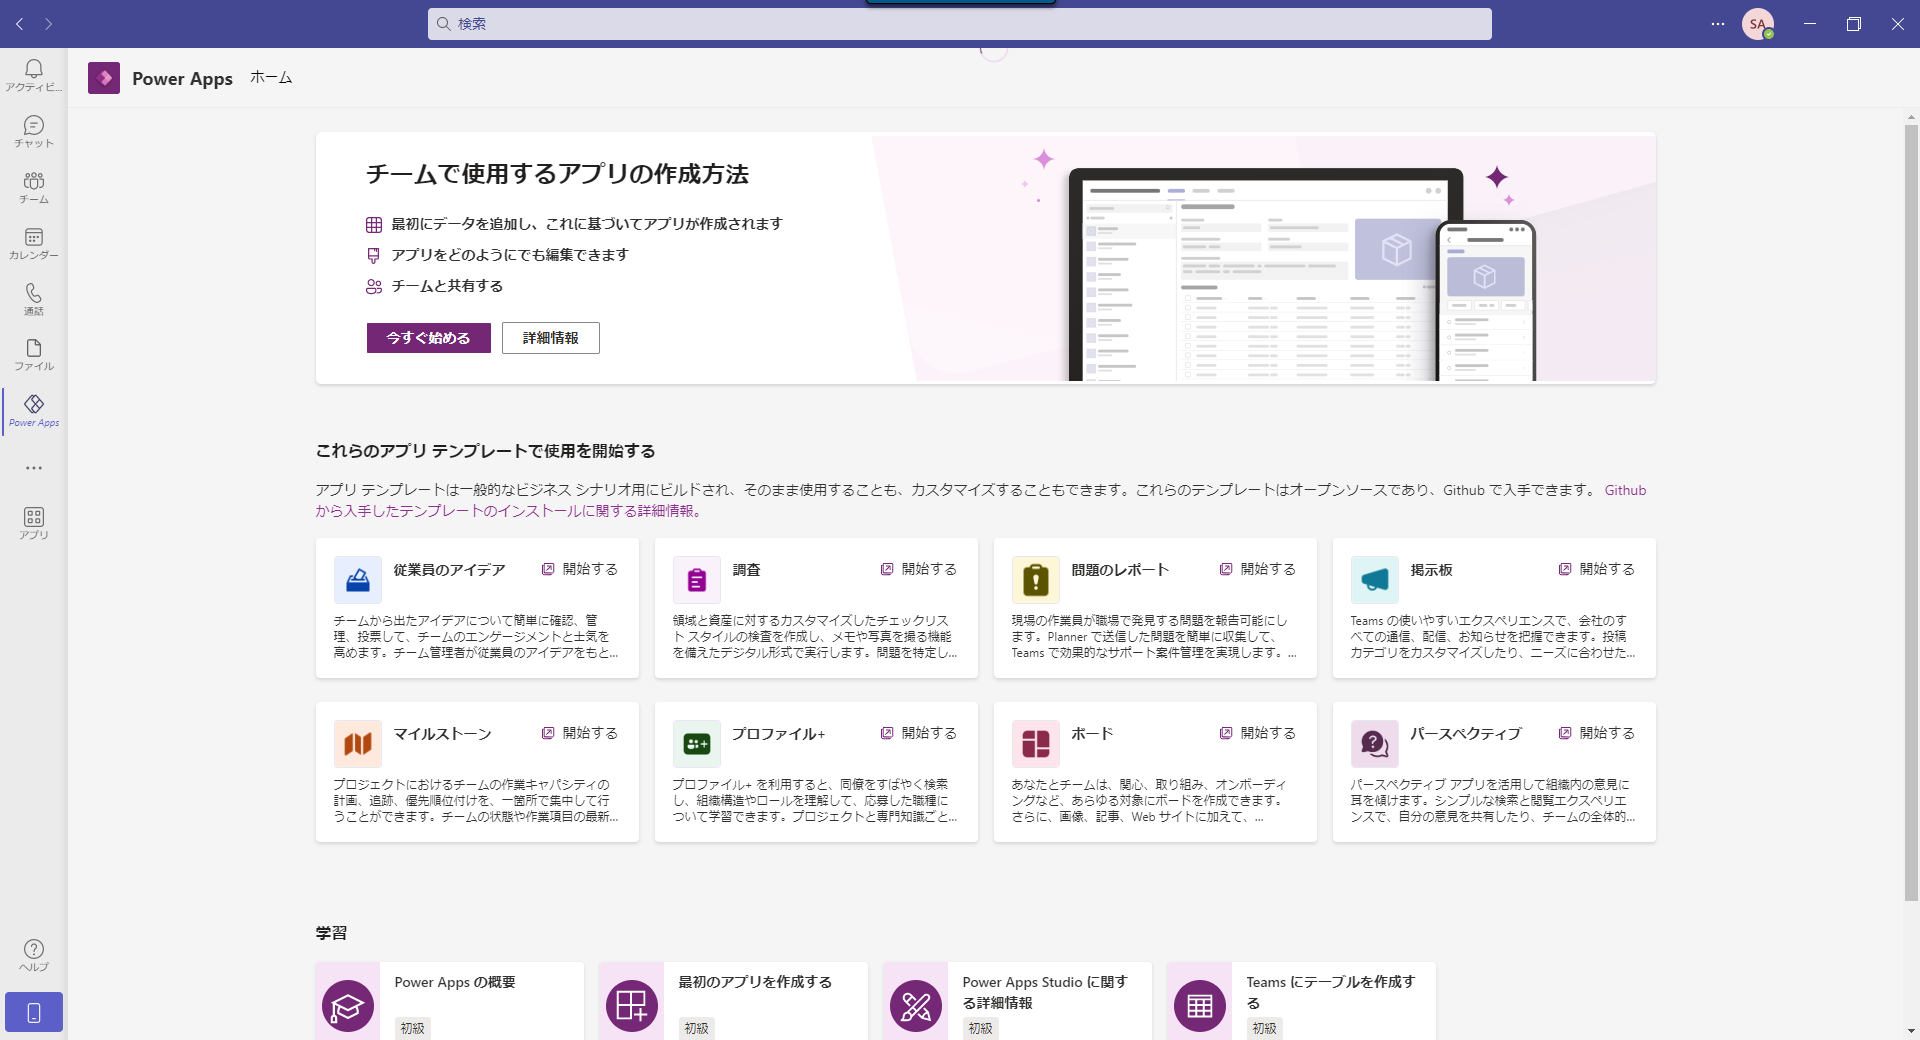Click Power Apps の概要 graduation cap icon

coord(348,1005)
